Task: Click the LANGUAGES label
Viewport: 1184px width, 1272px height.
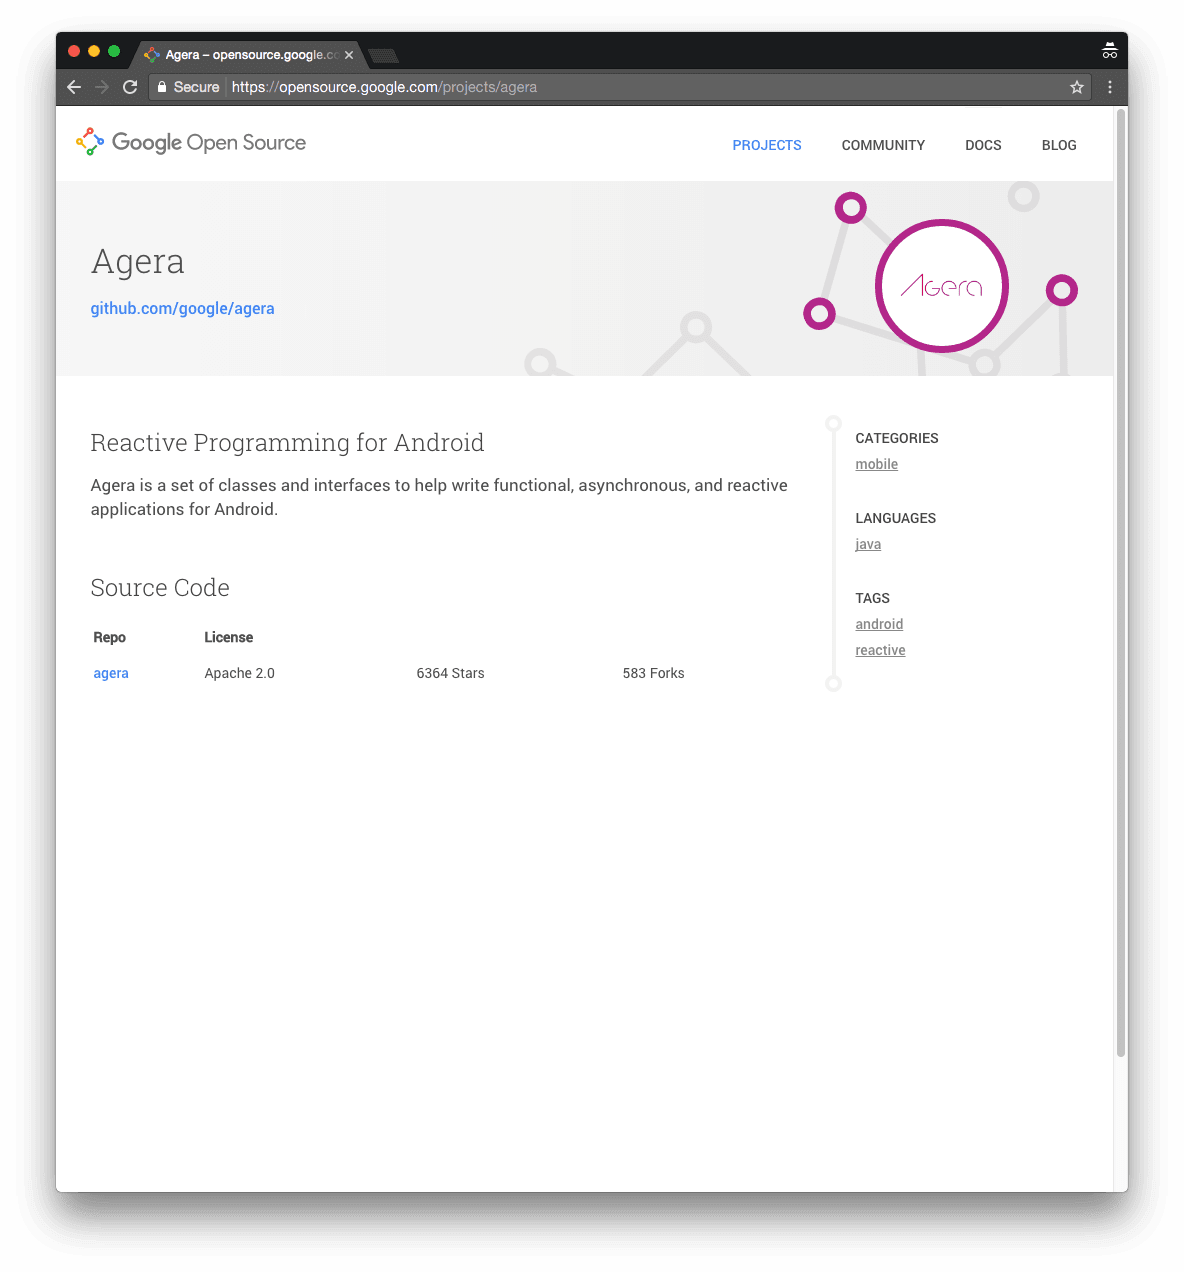Action: (895, 518)
